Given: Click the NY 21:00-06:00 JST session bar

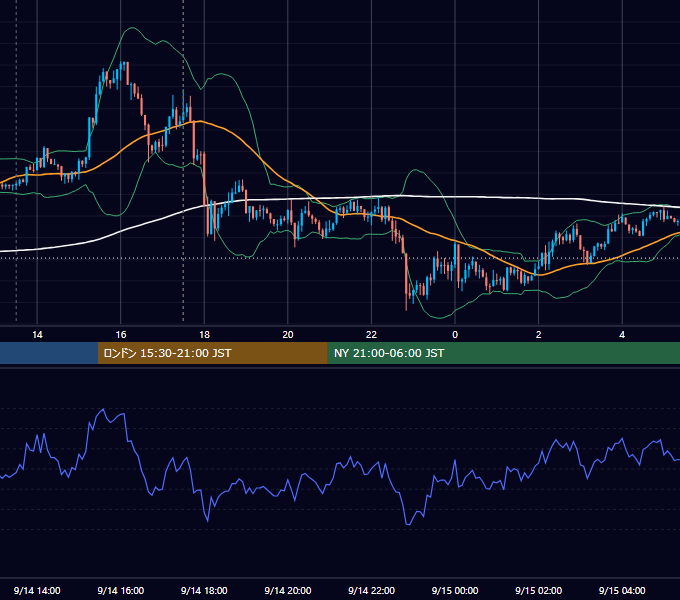Looking at the screenshot, I should pyautogui.click(x=503, y=353).
